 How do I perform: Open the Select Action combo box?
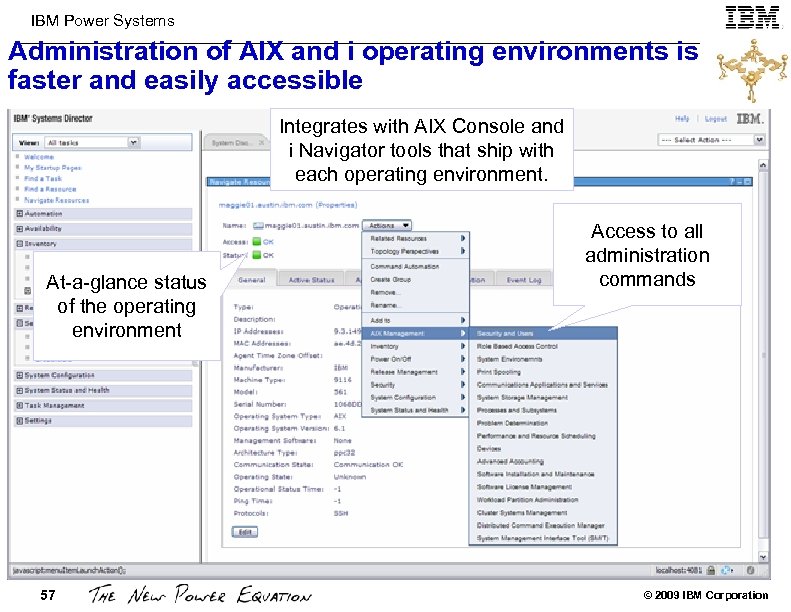711,140
